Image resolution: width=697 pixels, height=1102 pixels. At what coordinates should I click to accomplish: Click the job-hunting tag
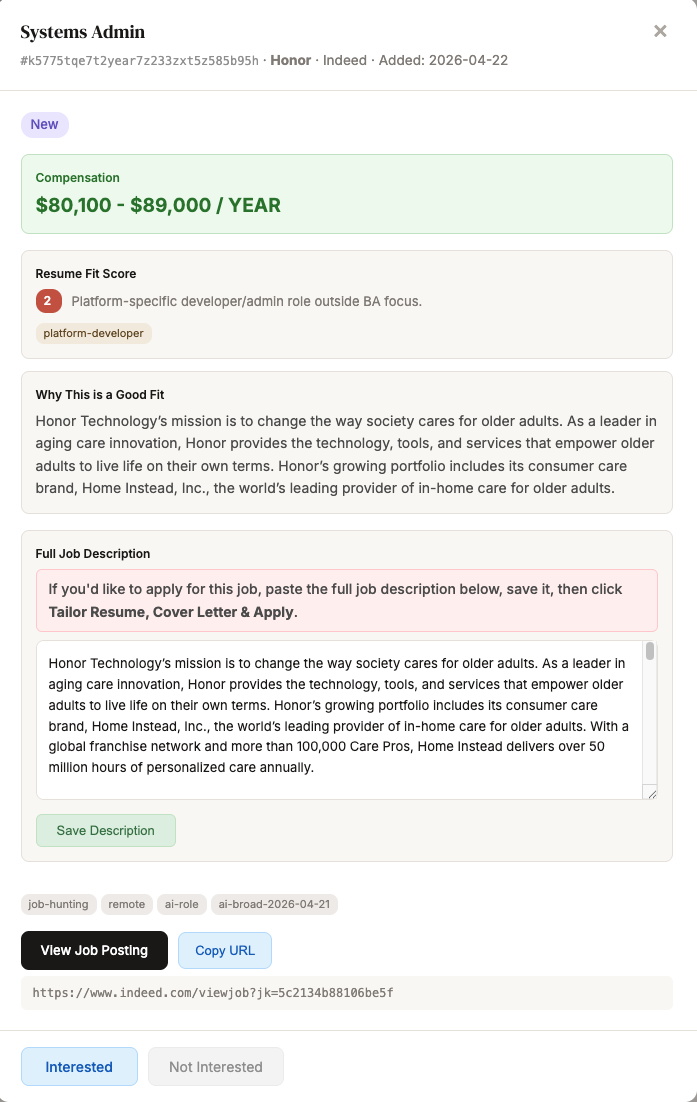click(58, 904)
